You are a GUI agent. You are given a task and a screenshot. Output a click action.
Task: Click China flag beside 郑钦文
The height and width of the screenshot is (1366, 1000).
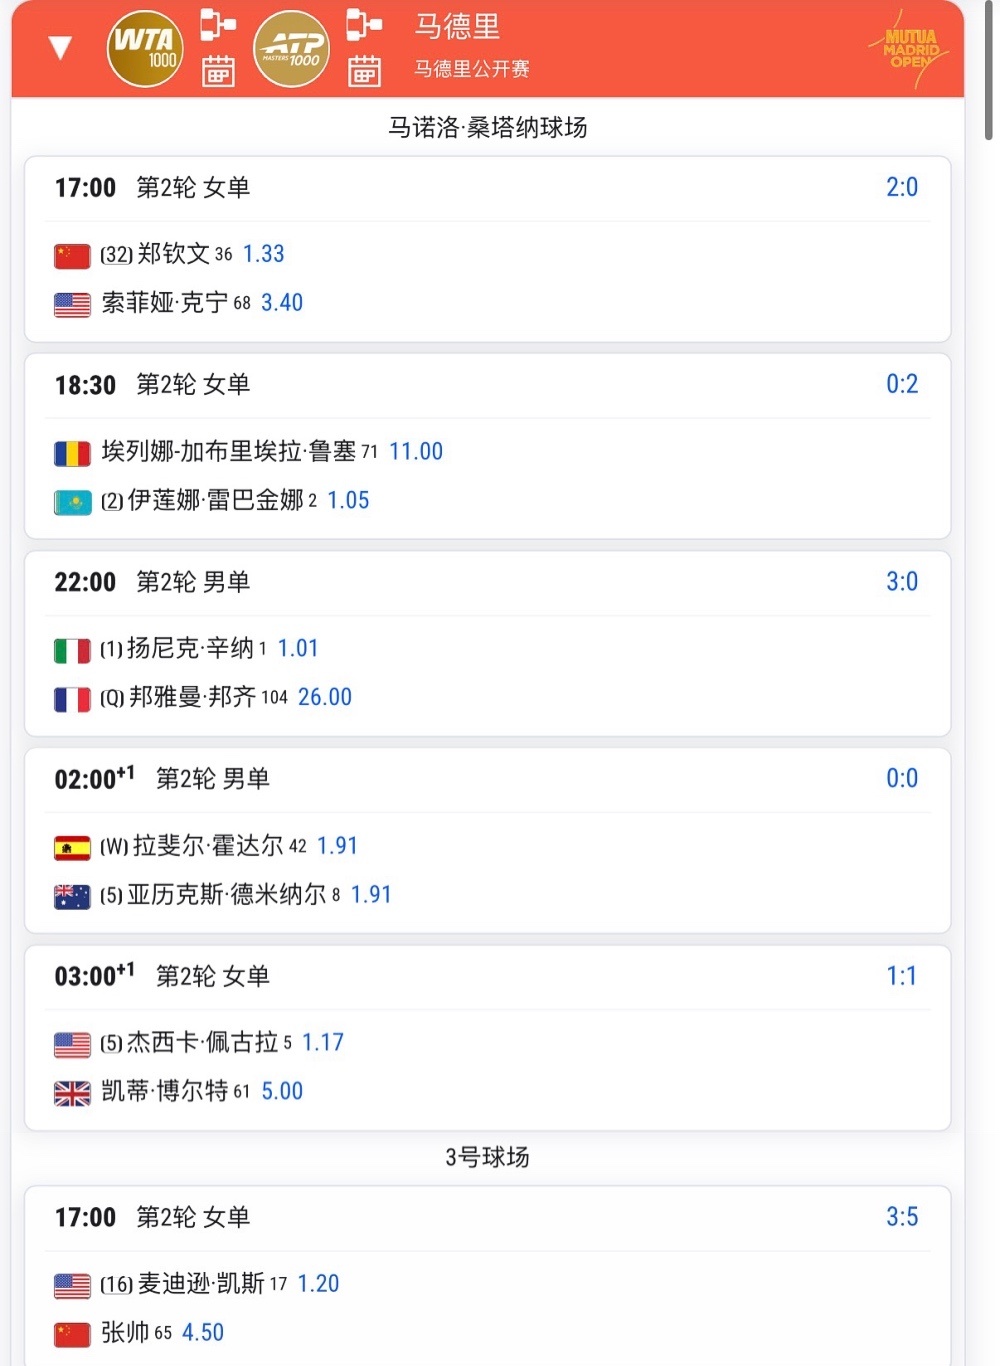click(72, 256)
